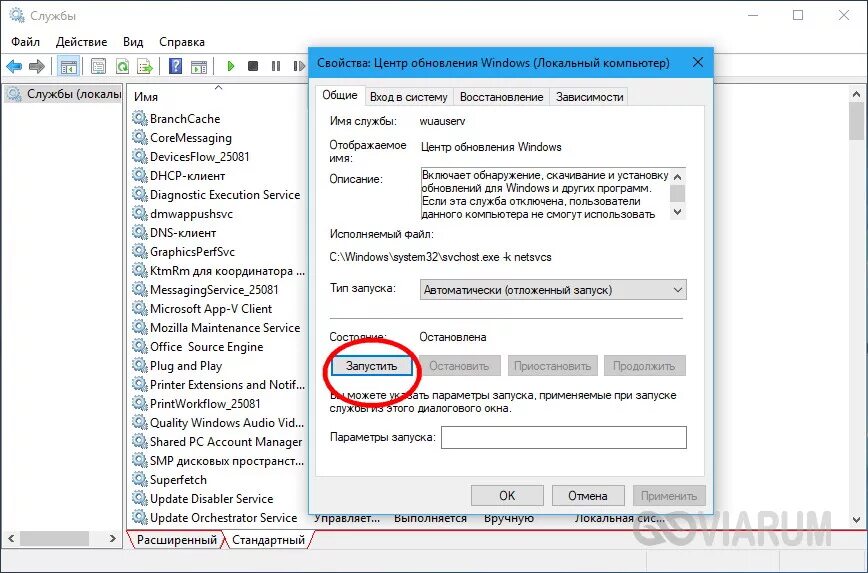
Task: Select the Общие tab
Action: (340, 95)
